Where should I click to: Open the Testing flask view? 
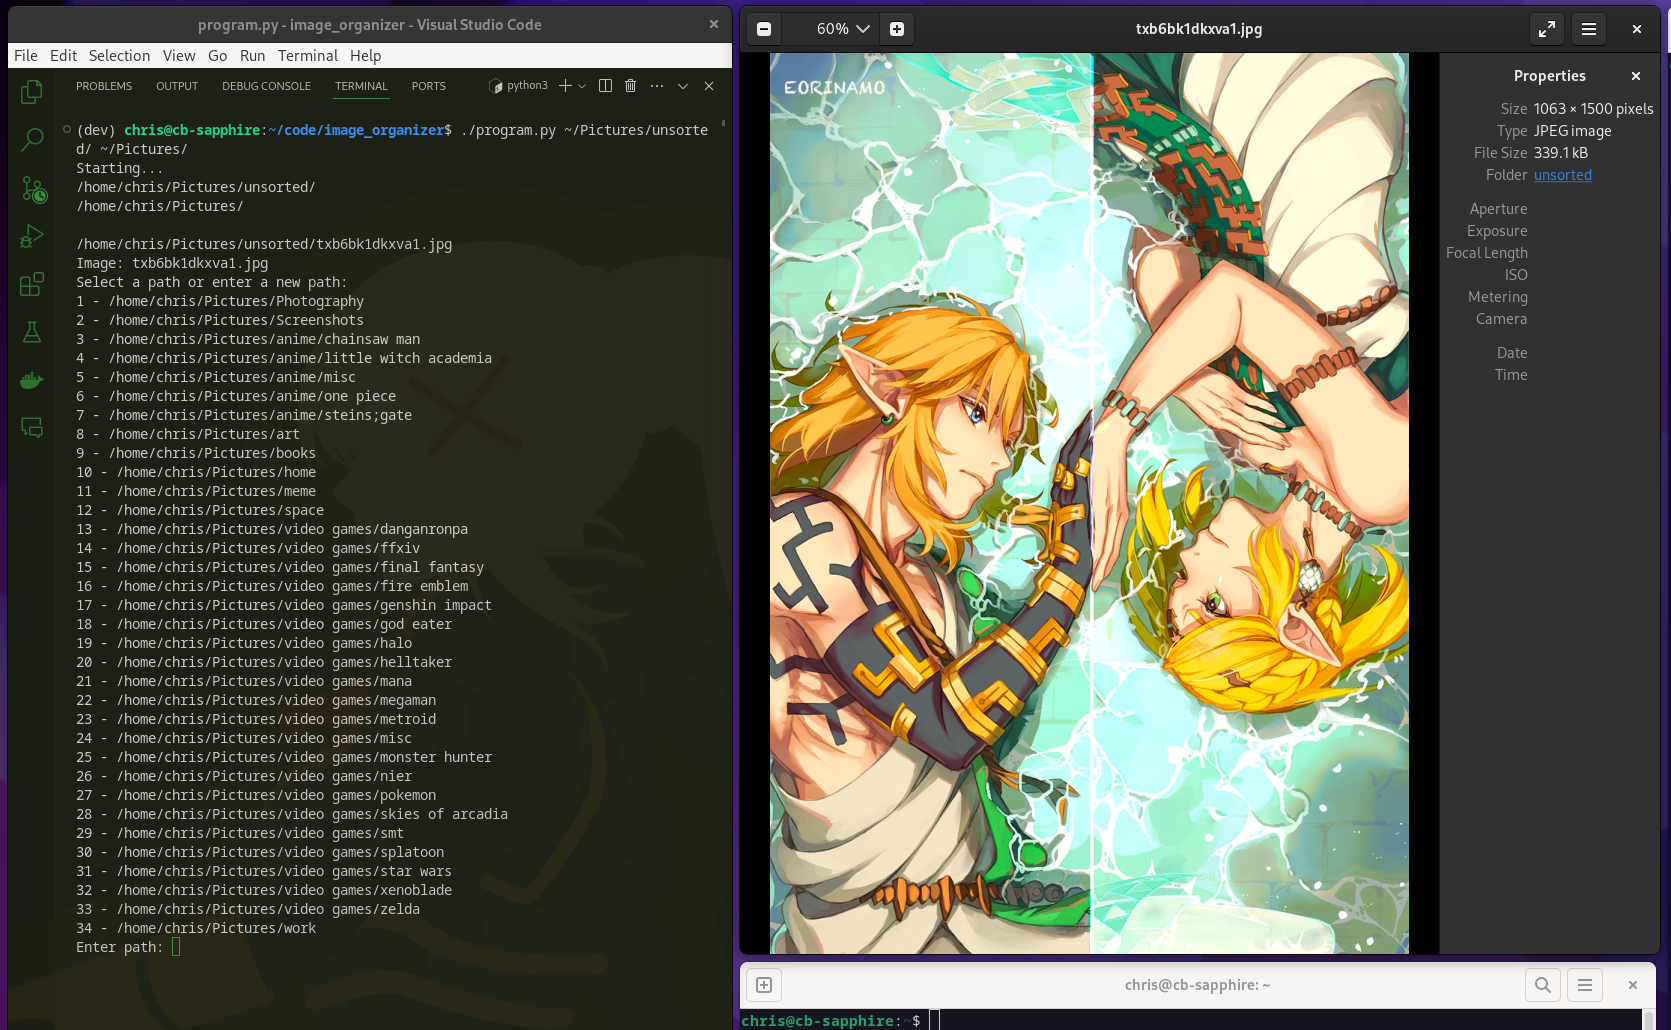click(x=32, y=332)
